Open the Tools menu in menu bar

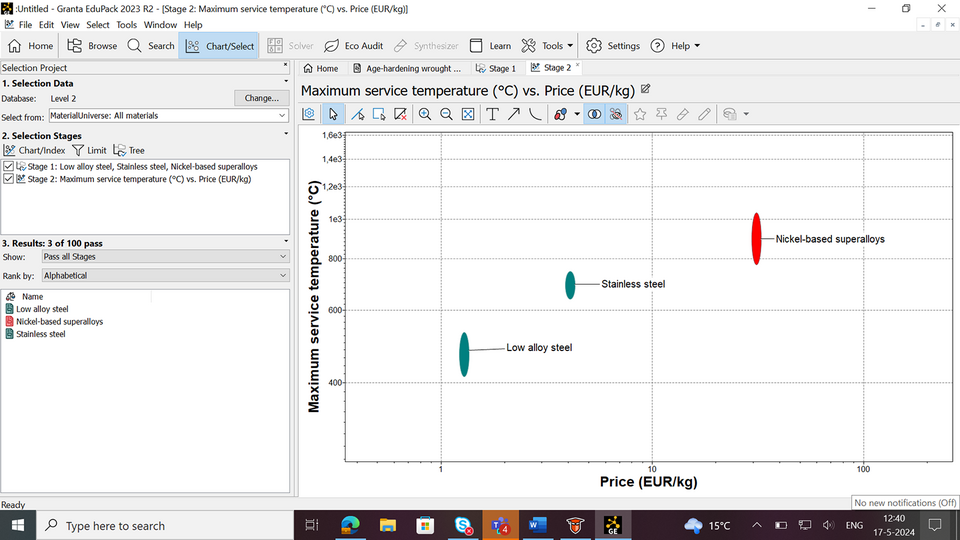(x=126, y=25)
